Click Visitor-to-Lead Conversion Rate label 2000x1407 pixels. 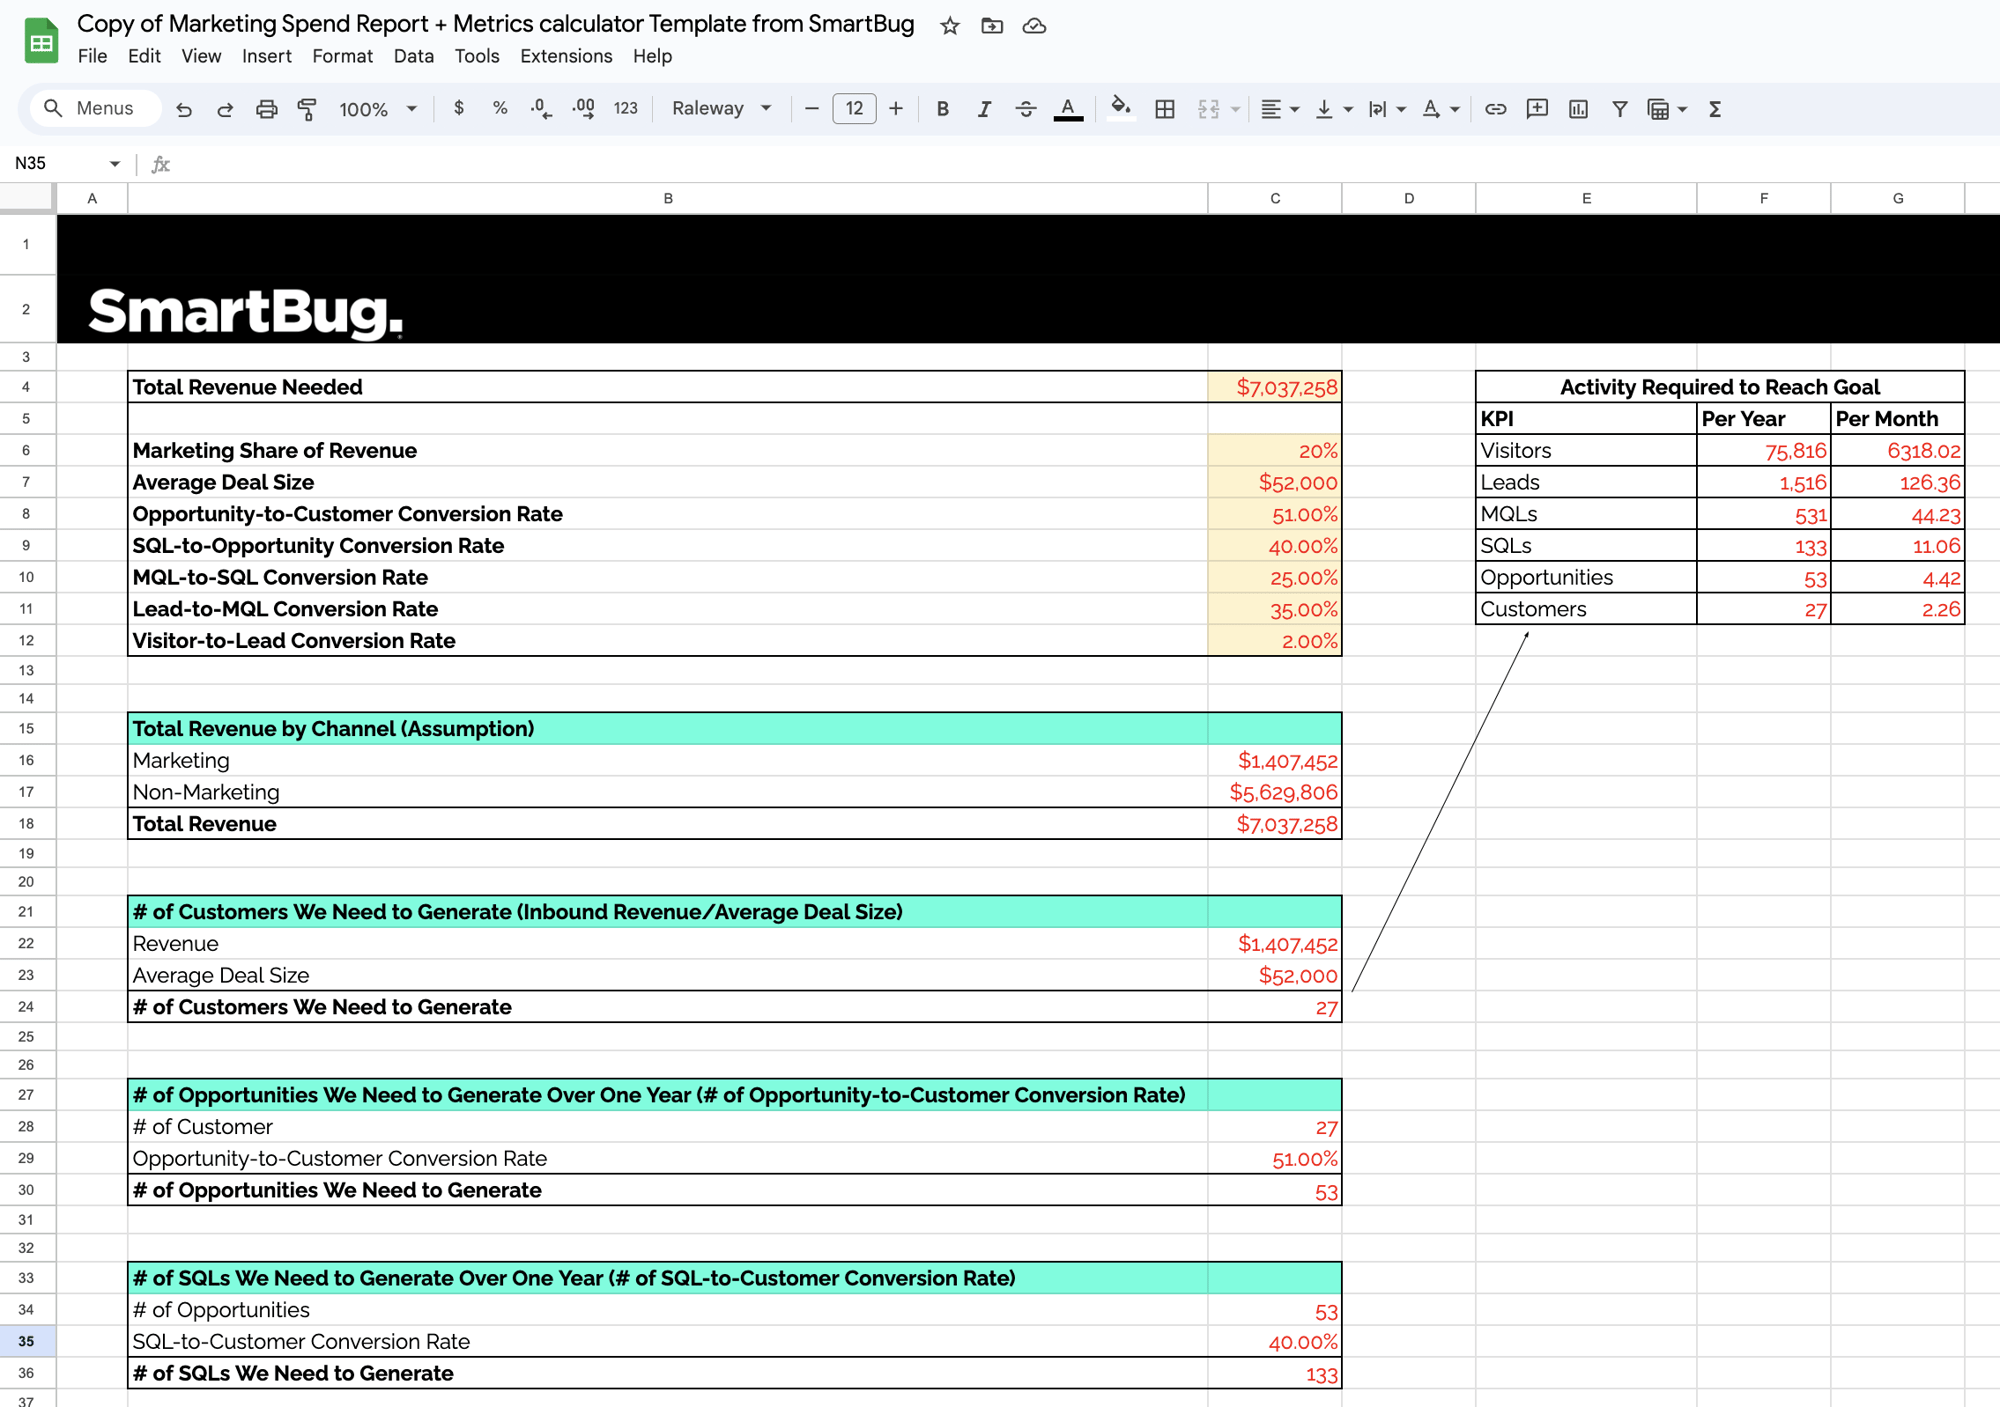[x=294, y=641]
